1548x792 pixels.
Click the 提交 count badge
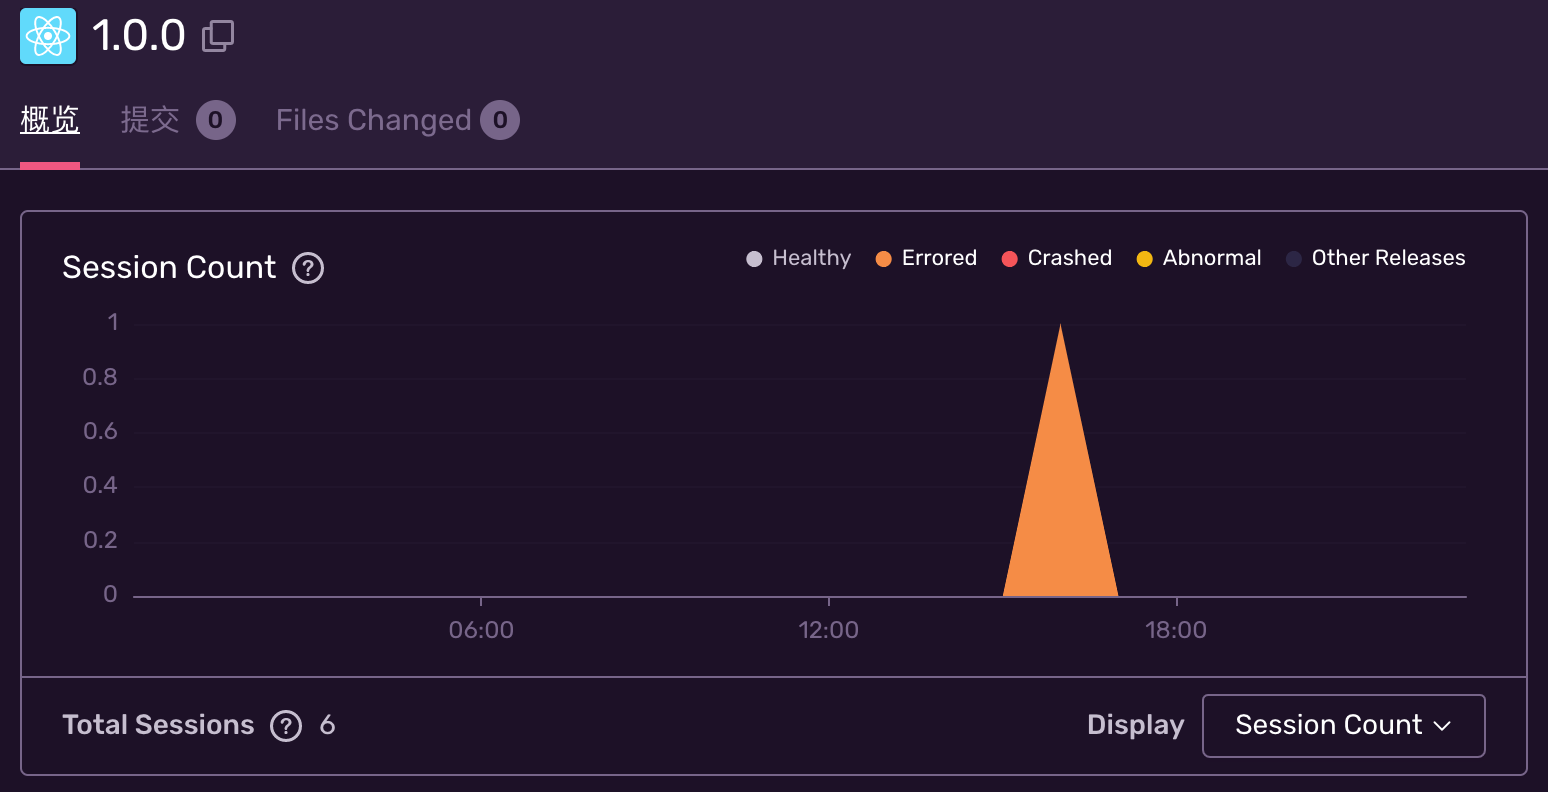point(215,120)
